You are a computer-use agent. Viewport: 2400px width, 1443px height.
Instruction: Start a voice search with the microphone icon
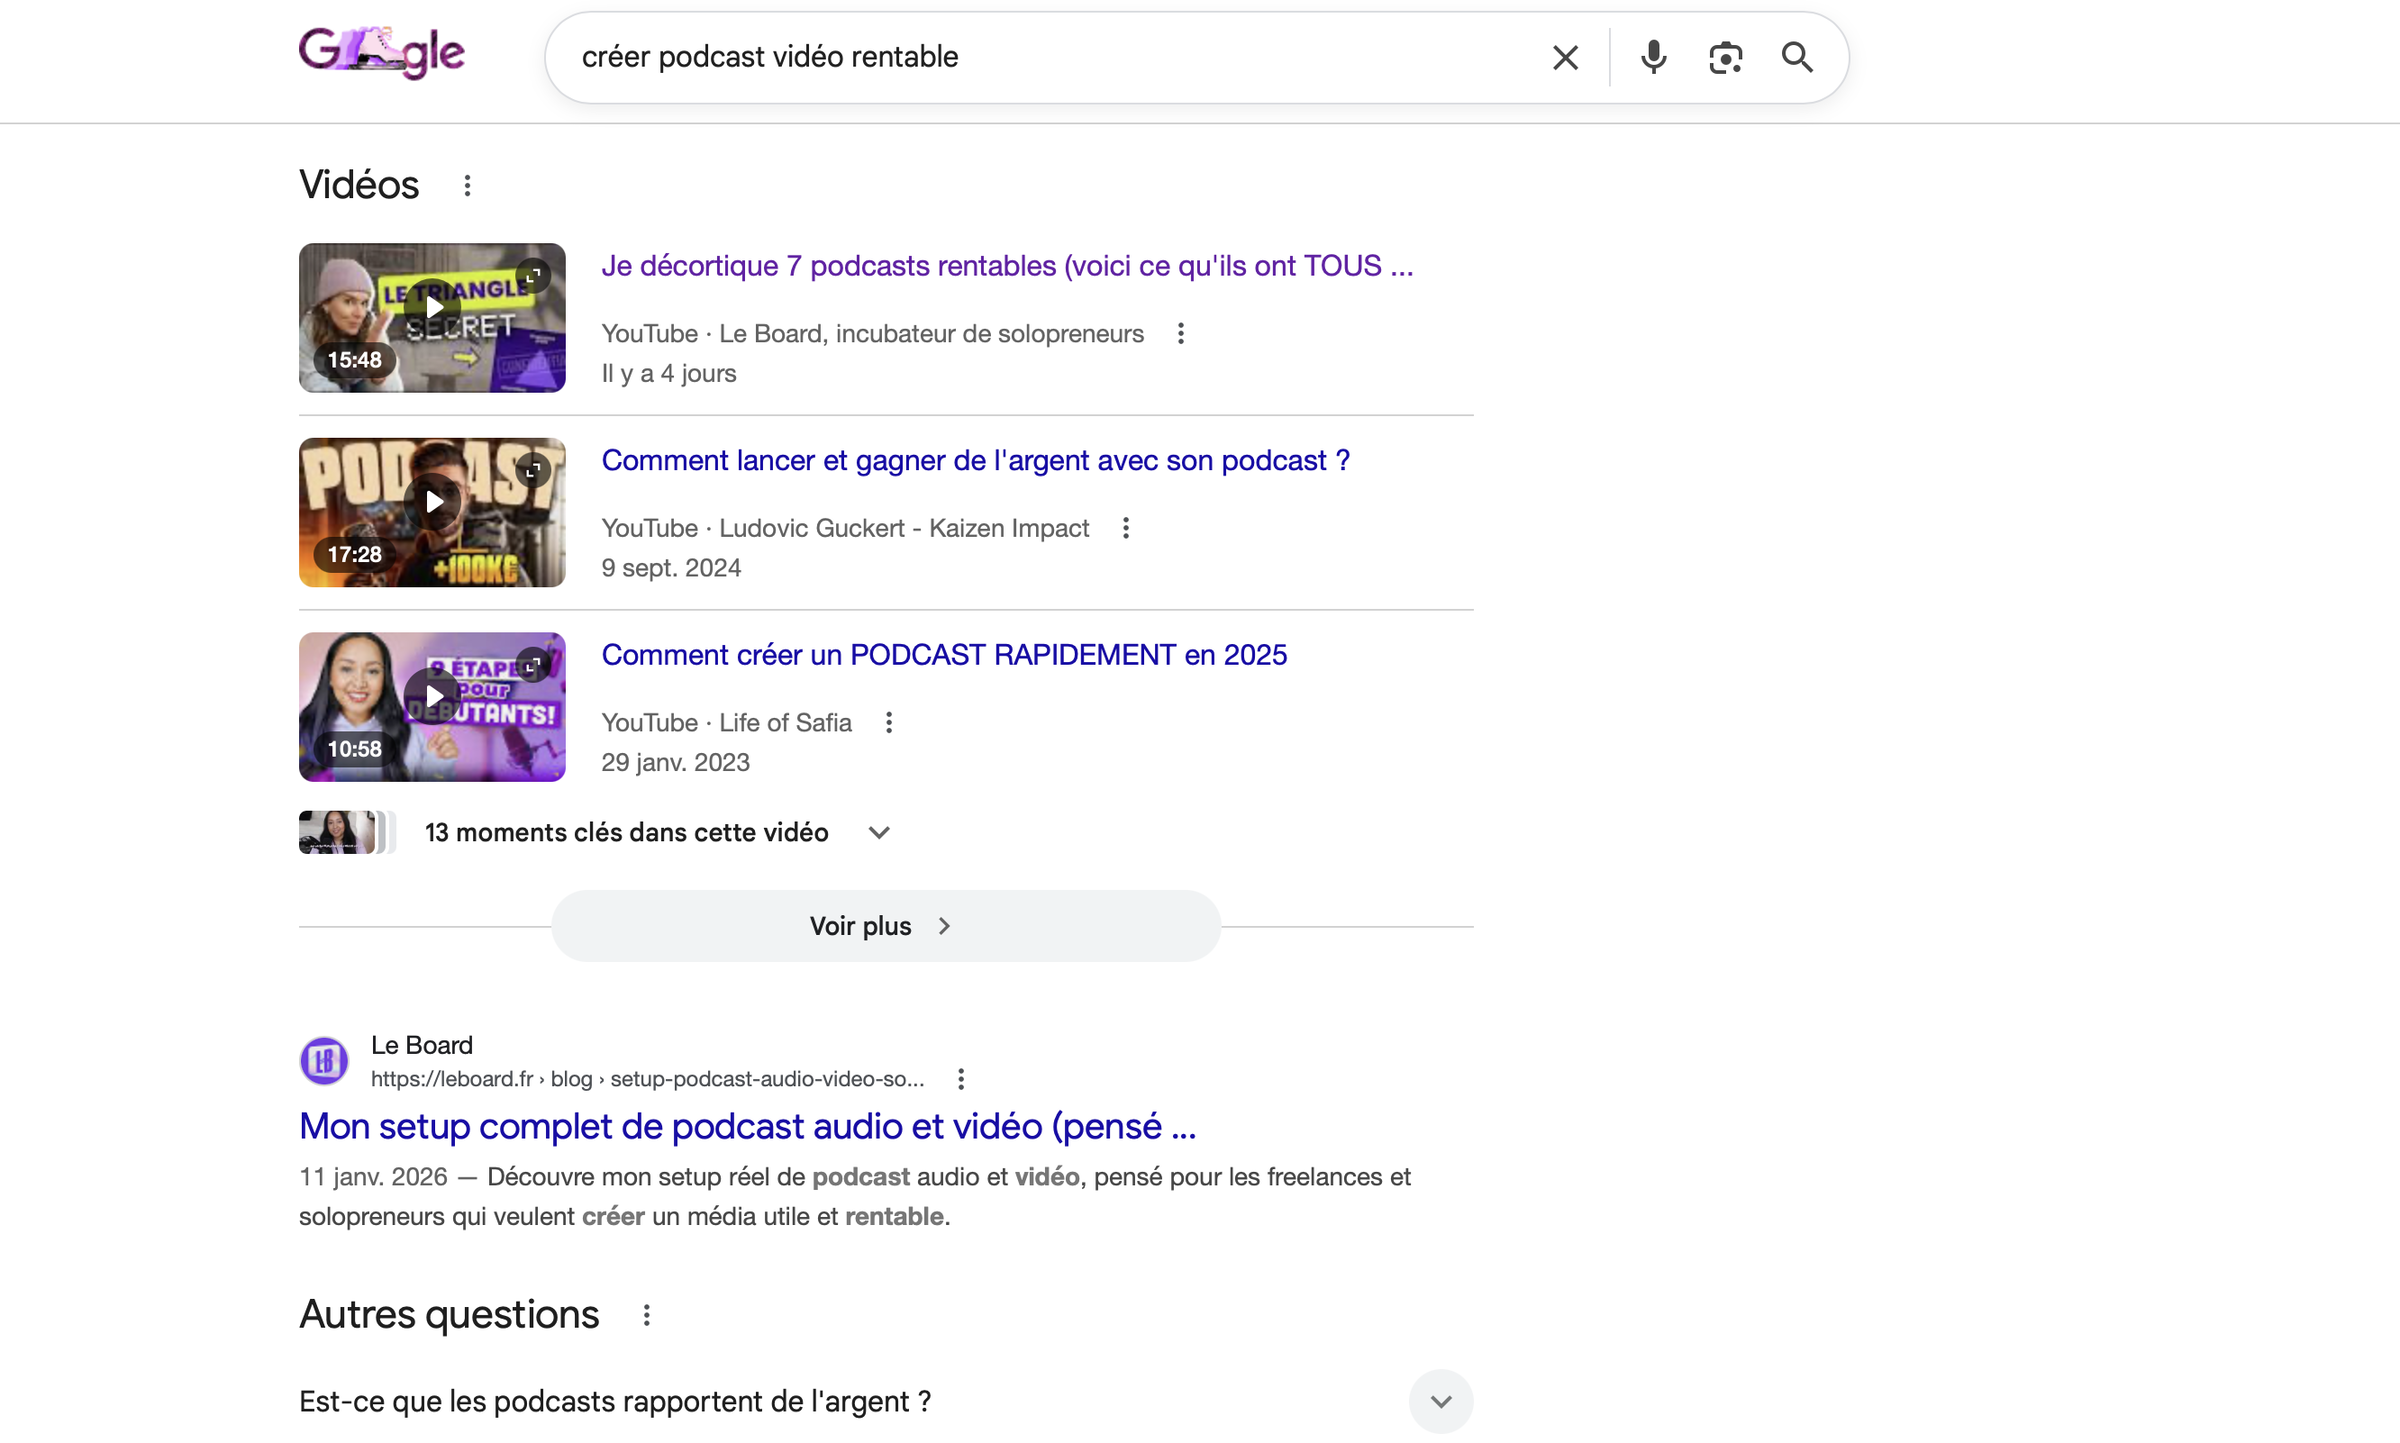coord(1653,57)
